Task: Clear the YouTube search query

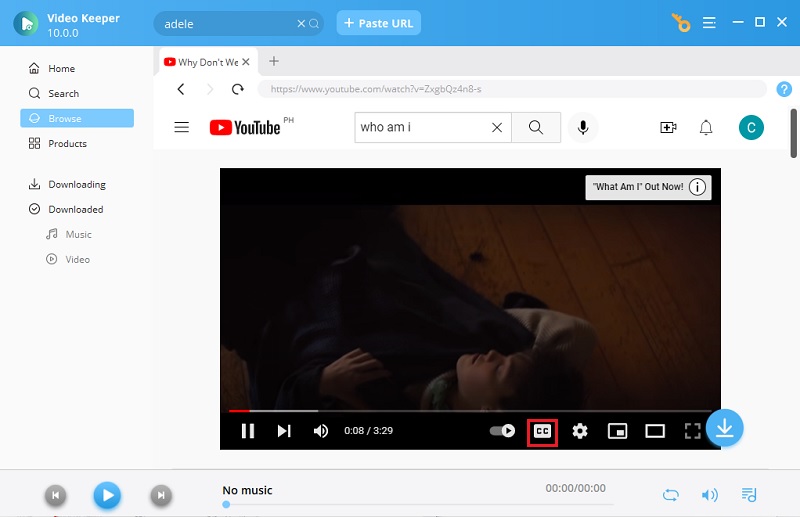Action: click(x=497, y=128)
